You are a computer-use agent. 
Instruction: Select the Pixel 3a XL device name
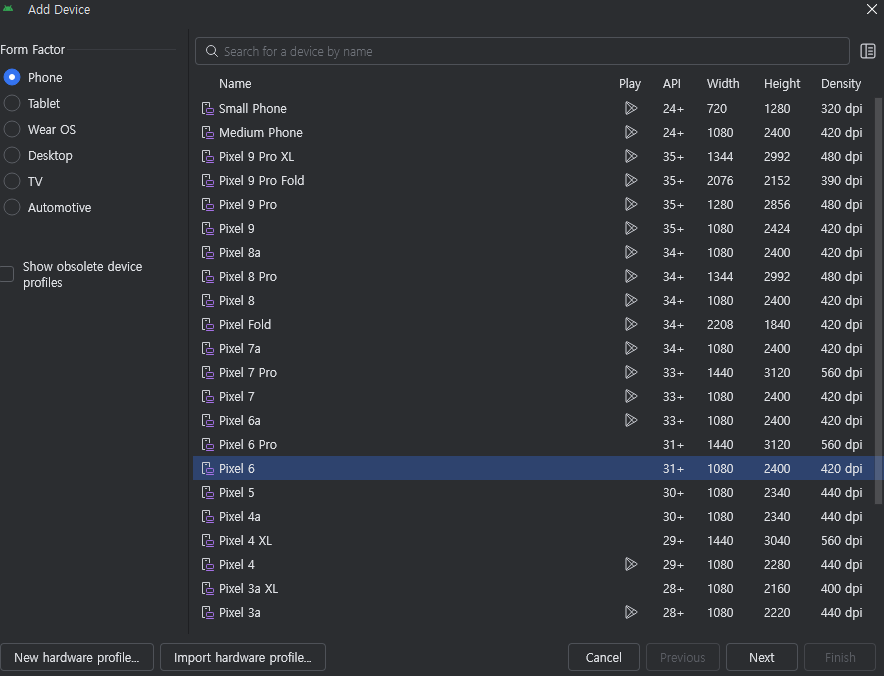click(x=249, y=589)
